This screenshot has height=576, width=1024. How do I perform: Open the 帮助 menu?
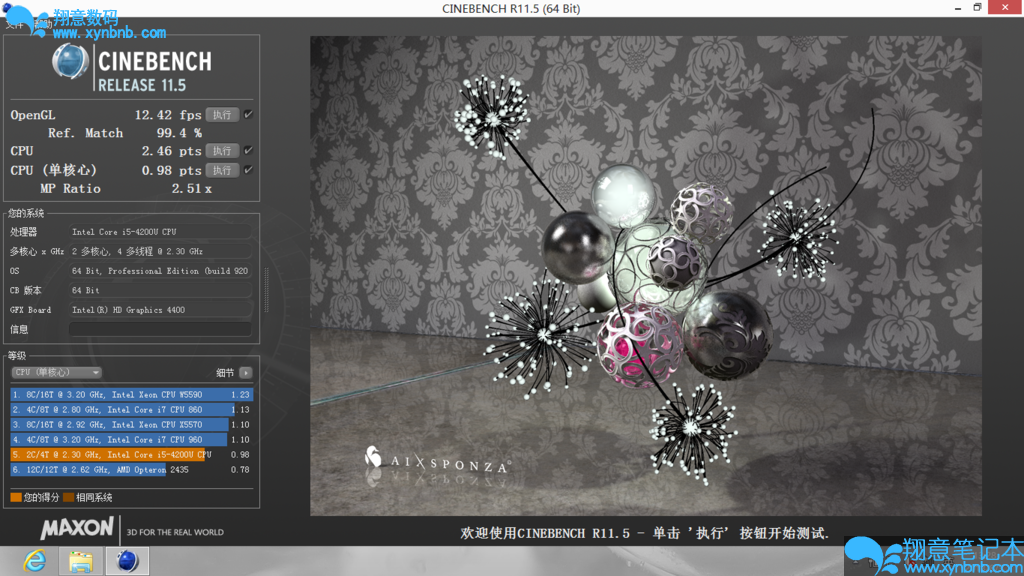tap(43, 24)
